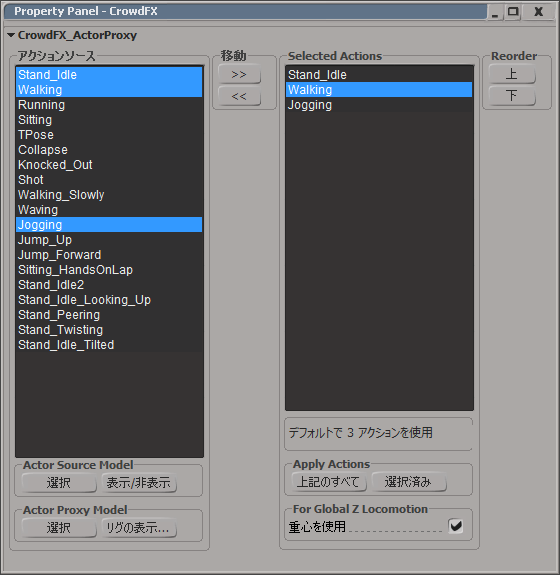Select Stand_Idle in the Selected Actions list
Screen dimensions: 560x575
pos(379,74)
